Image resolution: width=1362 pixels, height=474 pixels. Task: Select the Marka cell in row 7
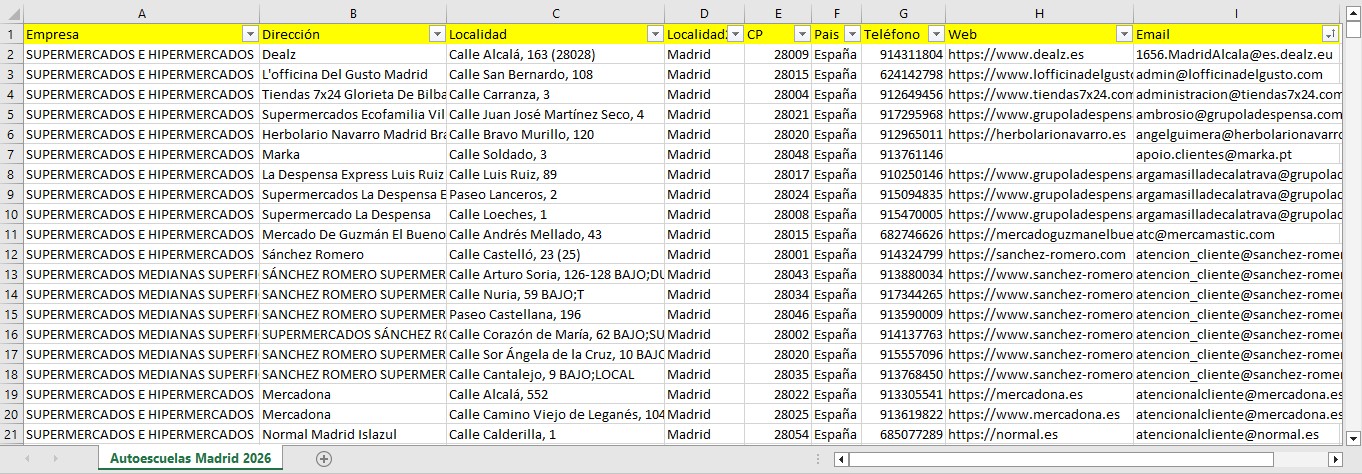[353, 154]
